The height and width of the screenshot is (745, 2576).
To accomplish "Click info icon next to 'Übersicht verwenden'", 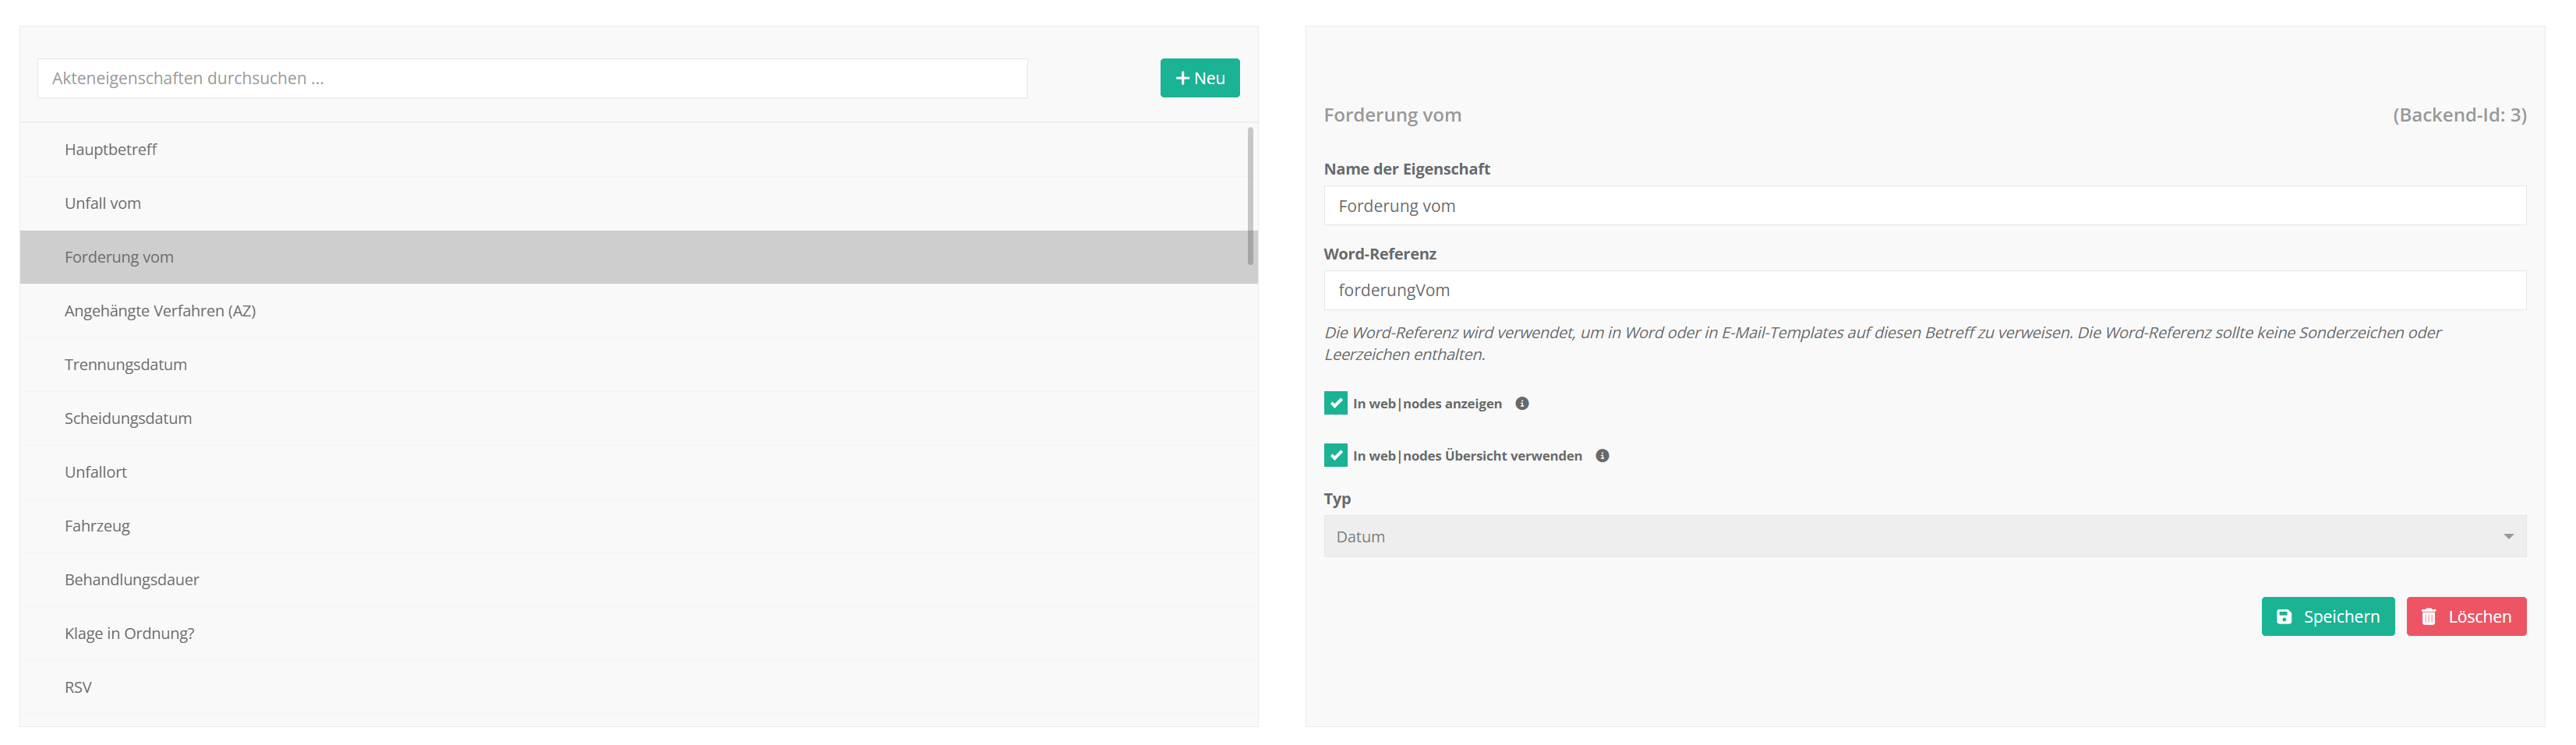I will (x=1601, y=456).
